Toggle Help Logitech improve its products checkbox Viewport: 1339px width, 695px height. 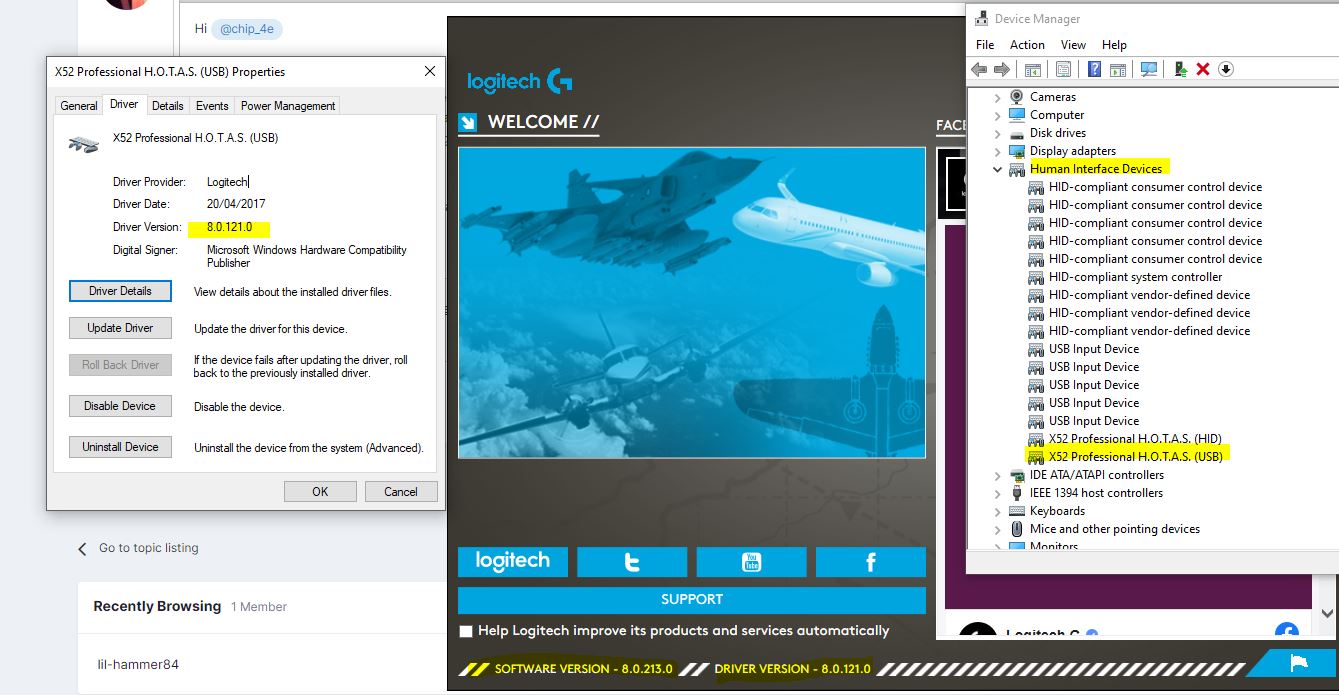[465, 631]
